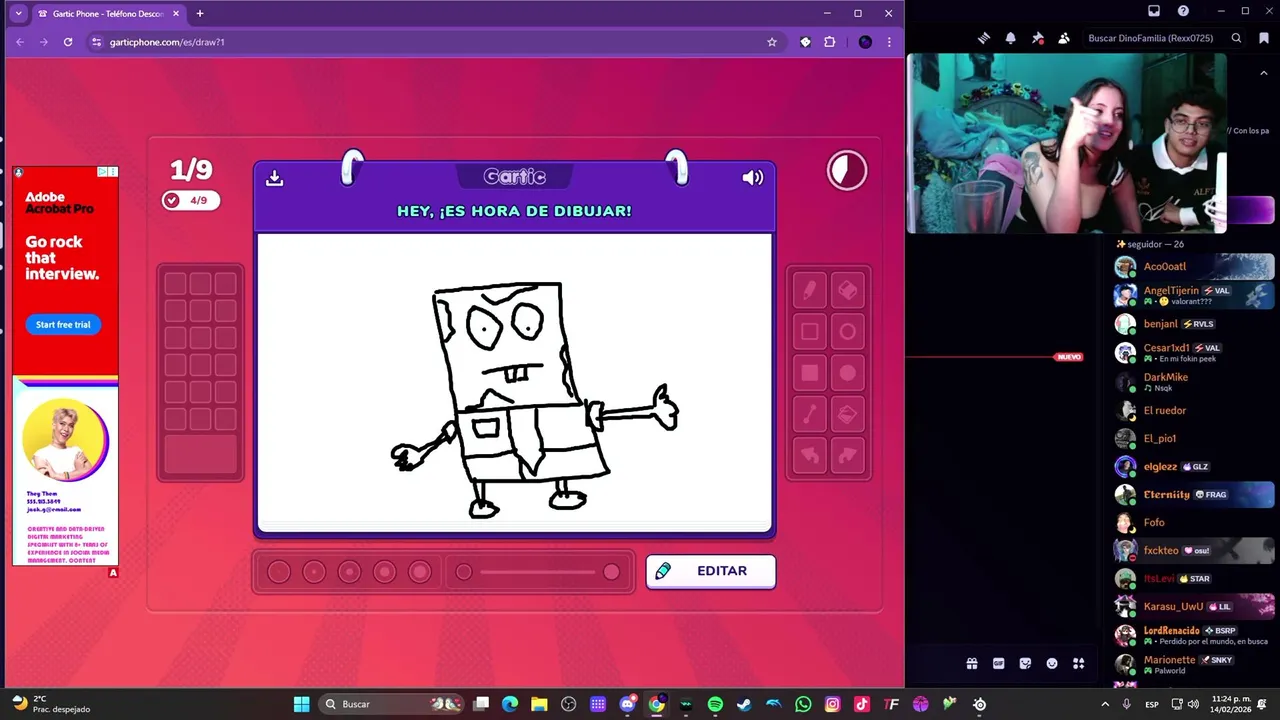Select member Karasu_UwU in Discord list

[x=1194, y=606]
